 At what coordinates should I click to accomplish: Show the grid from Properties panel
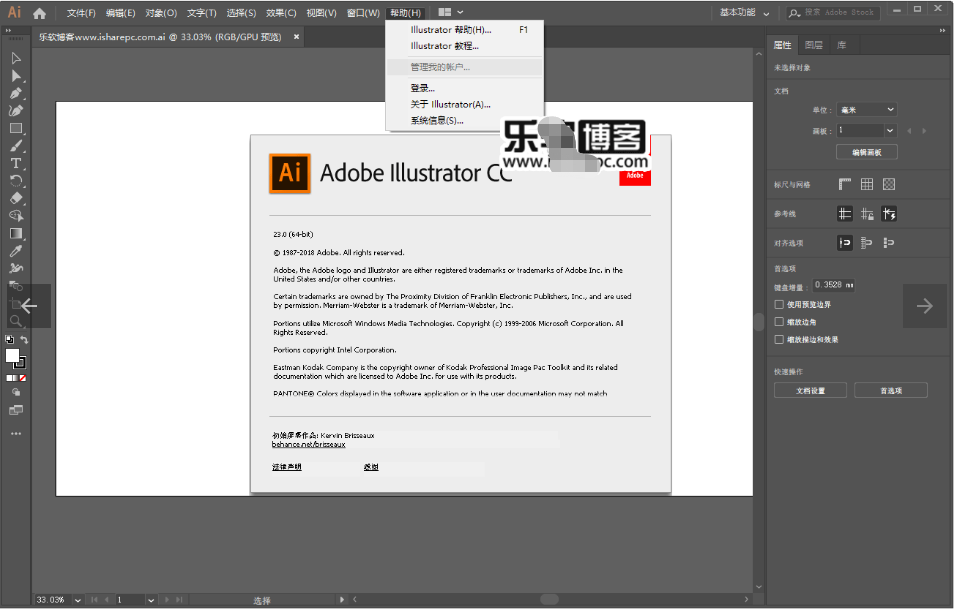[x=867, y=185]
